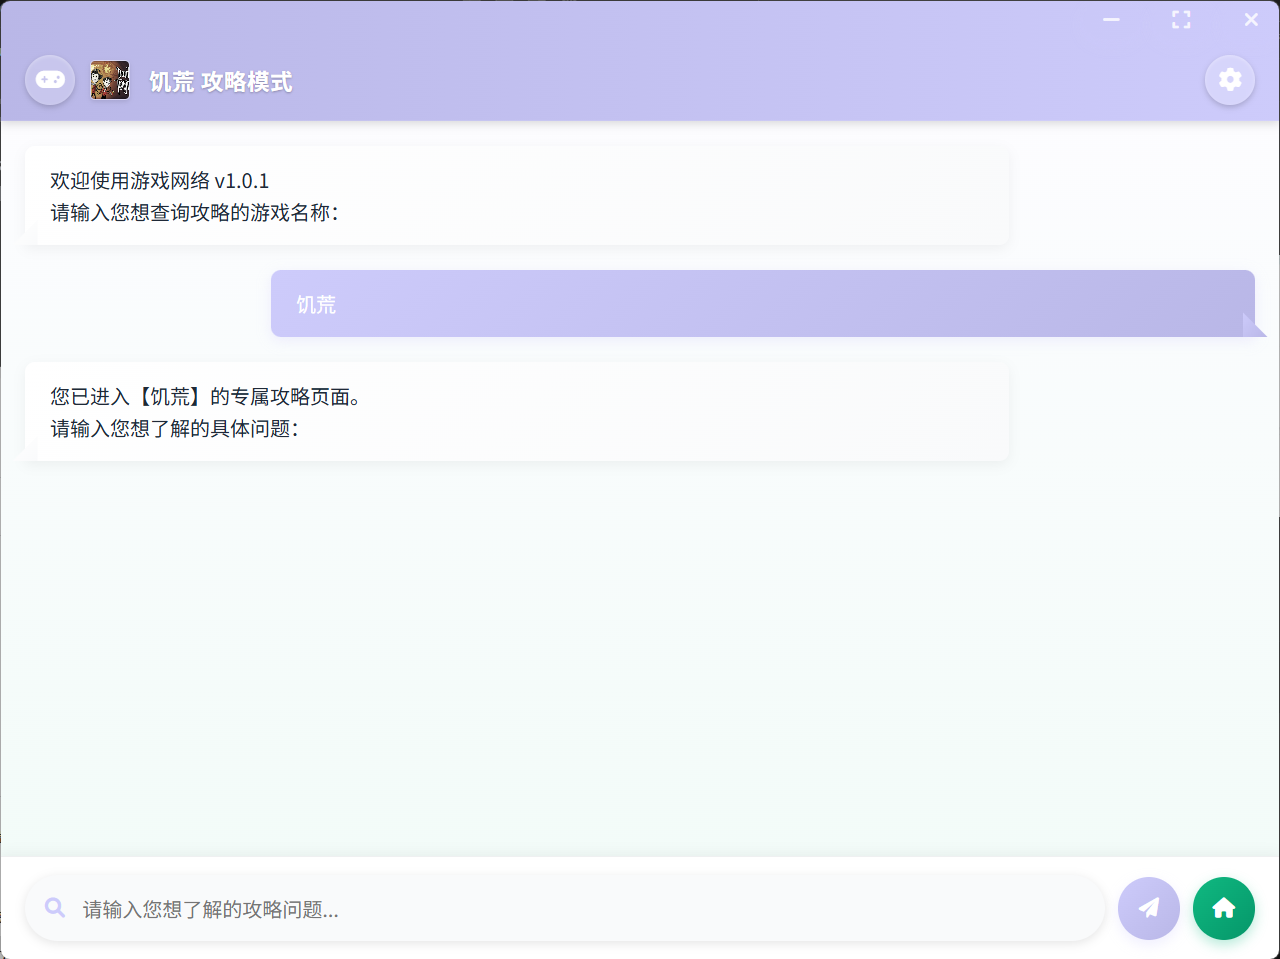
Task: Select the user message bubble 饥荒
Action: point(763,304)
